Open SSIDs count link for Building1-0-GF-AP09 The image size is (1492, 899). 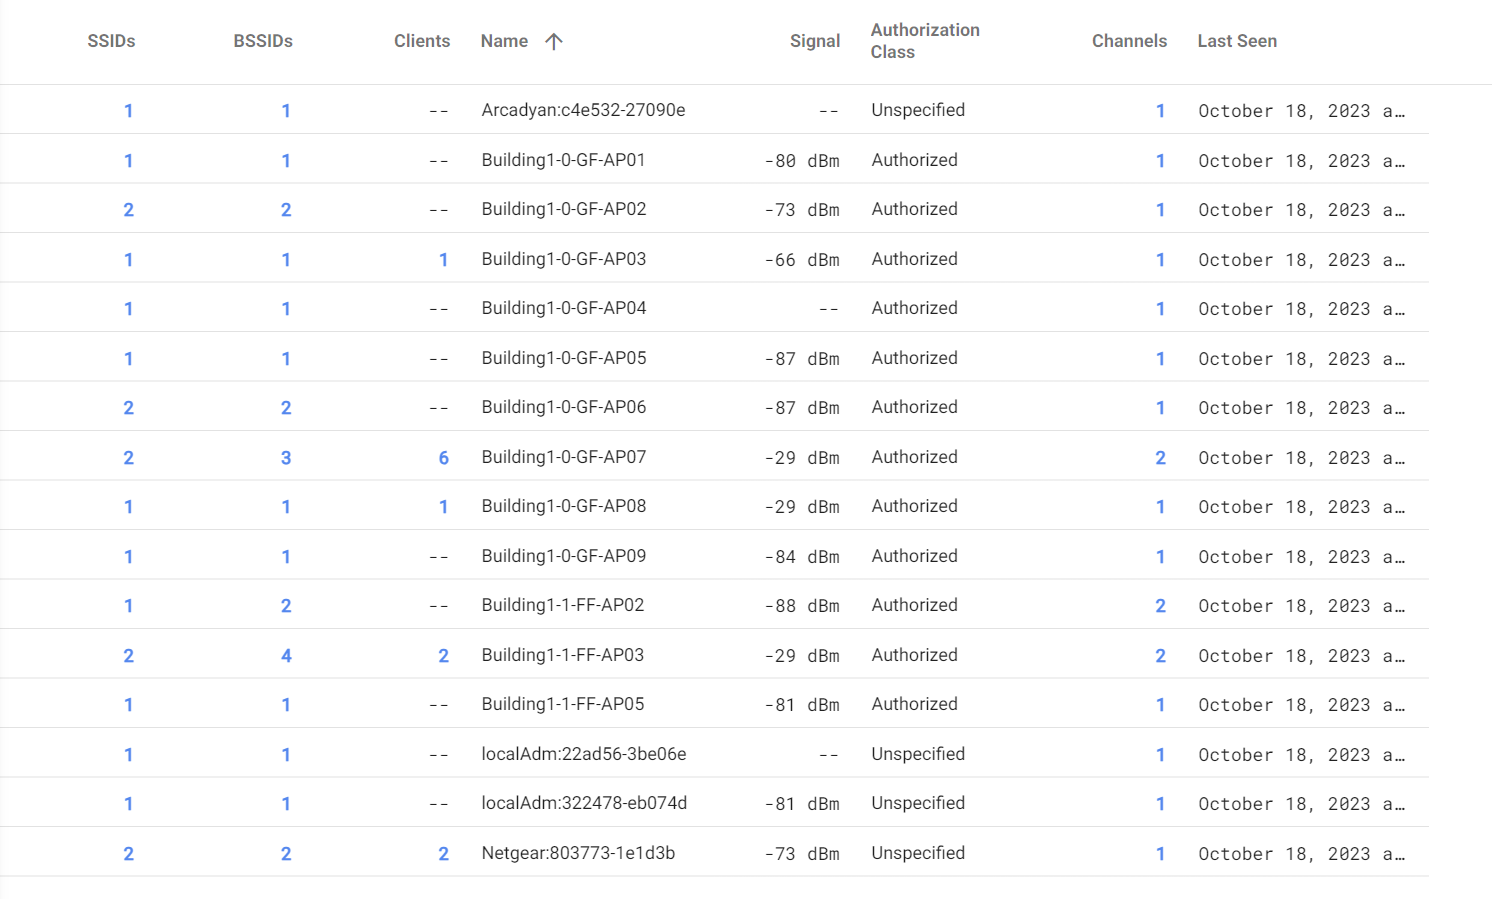(x=128, y=557)
